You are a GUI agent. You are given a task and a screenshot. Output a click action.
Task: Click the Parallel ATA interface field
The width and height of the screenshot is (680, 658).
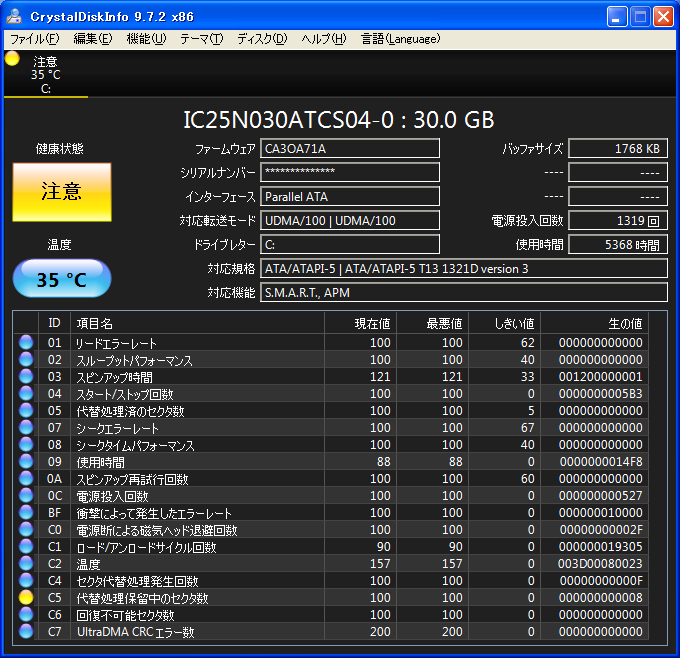click(x=350, y=196)
